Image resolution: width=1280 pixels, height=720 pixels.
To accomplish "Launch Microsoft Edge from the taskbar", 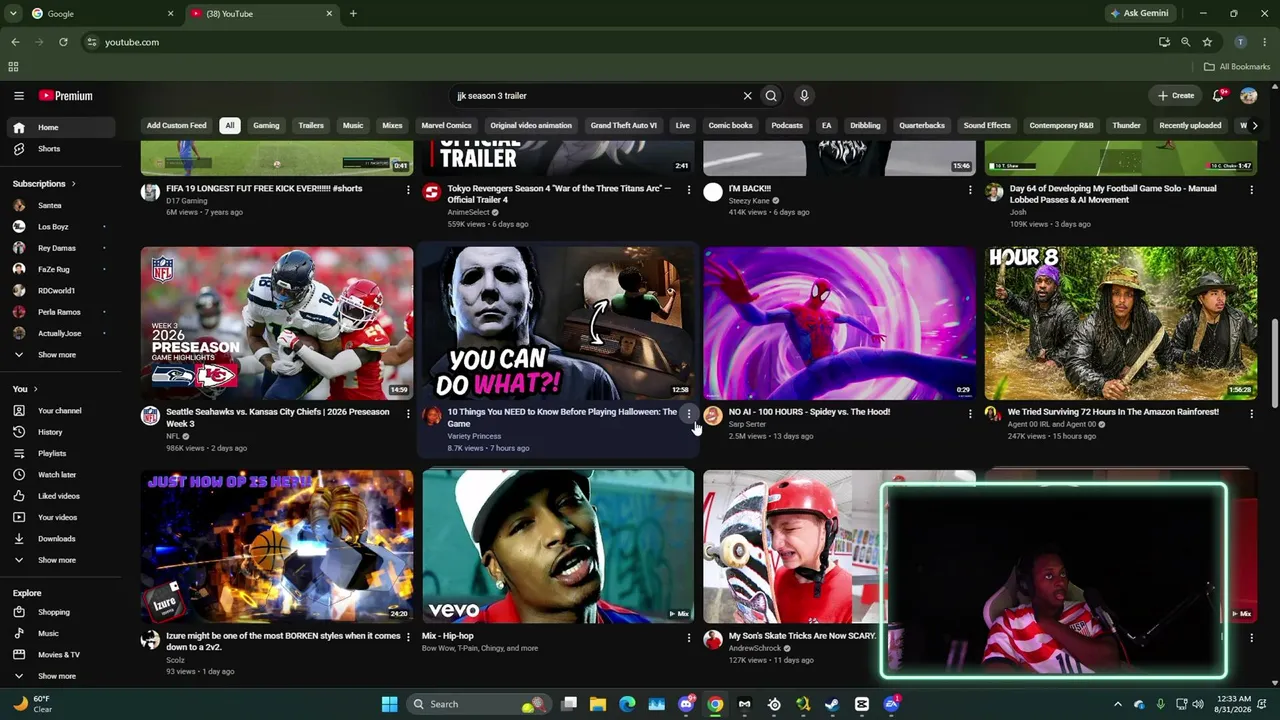I will [627, 704].
